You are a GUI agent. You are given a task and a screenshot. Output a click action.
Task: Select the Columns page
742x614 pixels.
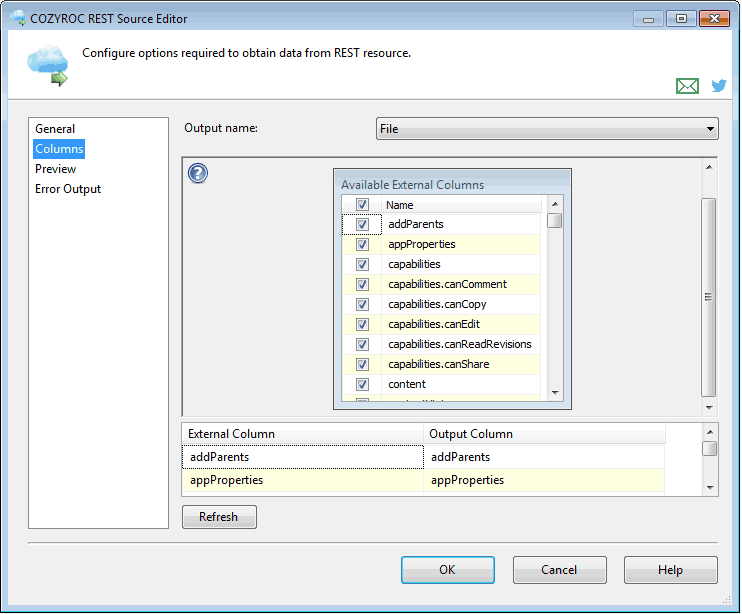pos(59,149)
